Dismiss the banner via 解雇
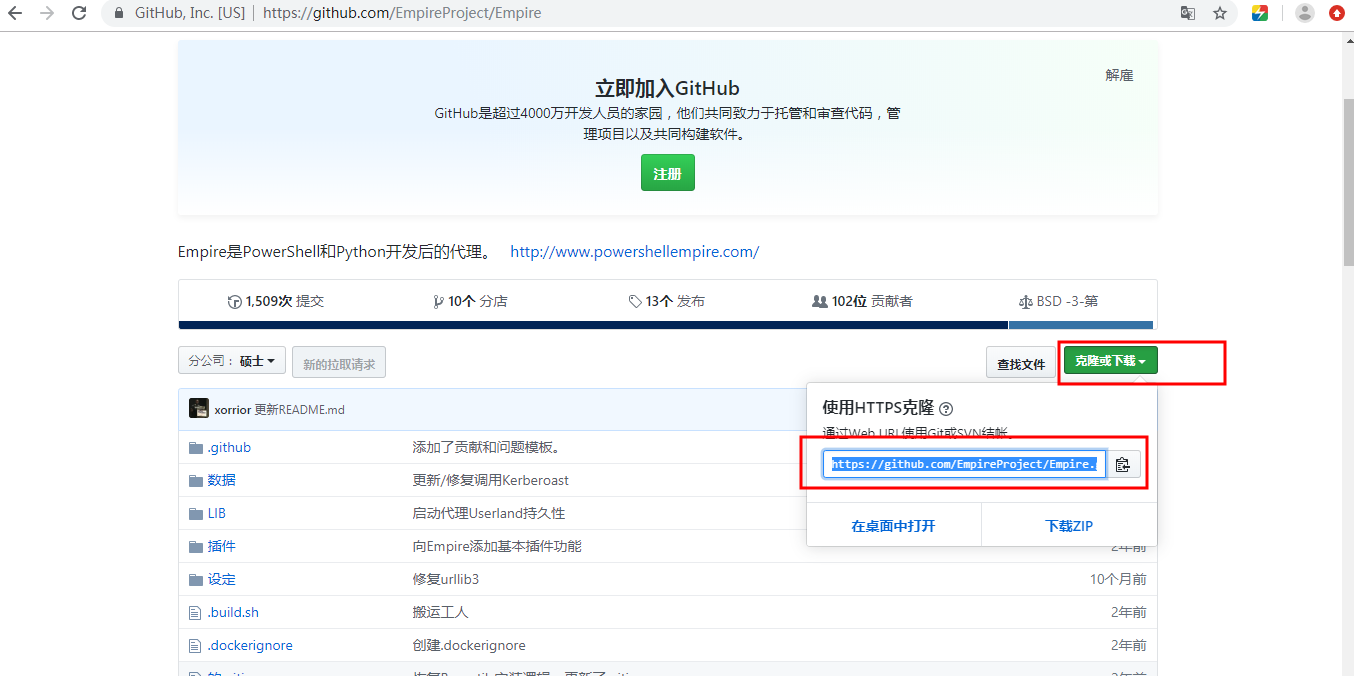Viewport: 1354px width, 676px height. coord(1119,75)
